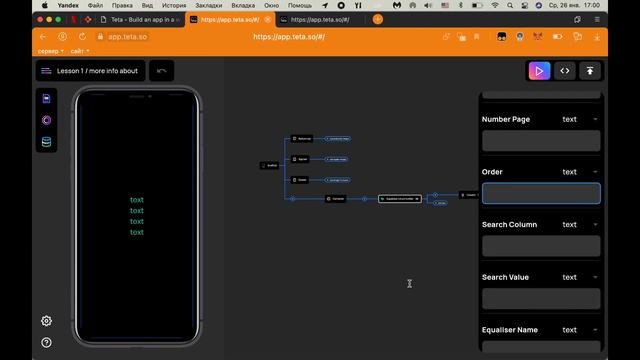Viewport: 640px width, 360px height.
Task: Open the Order type dropdown
Action: pyautogui.click(x=580, y=172)
